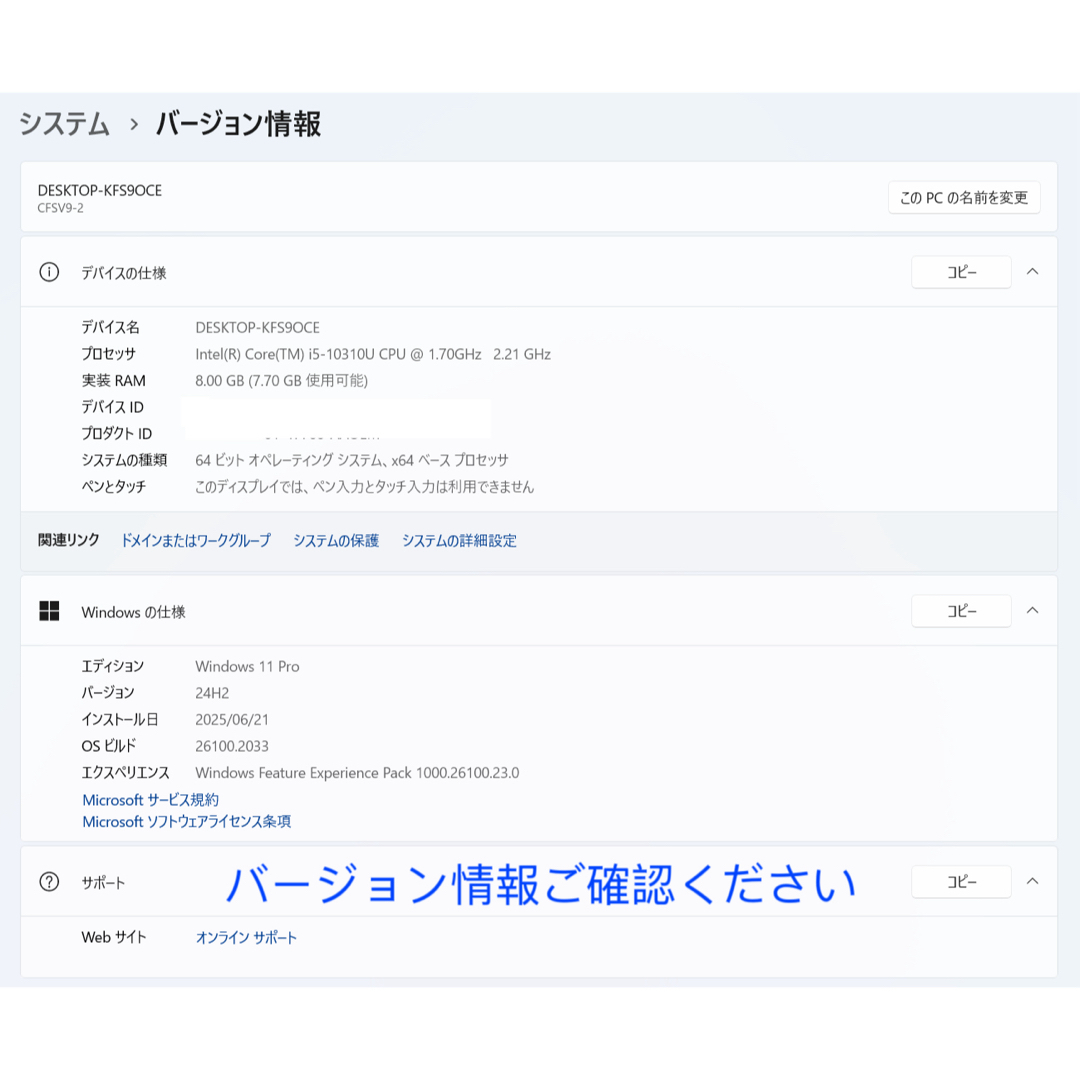Select the install date 2025/06/21

tap(232, 720)
